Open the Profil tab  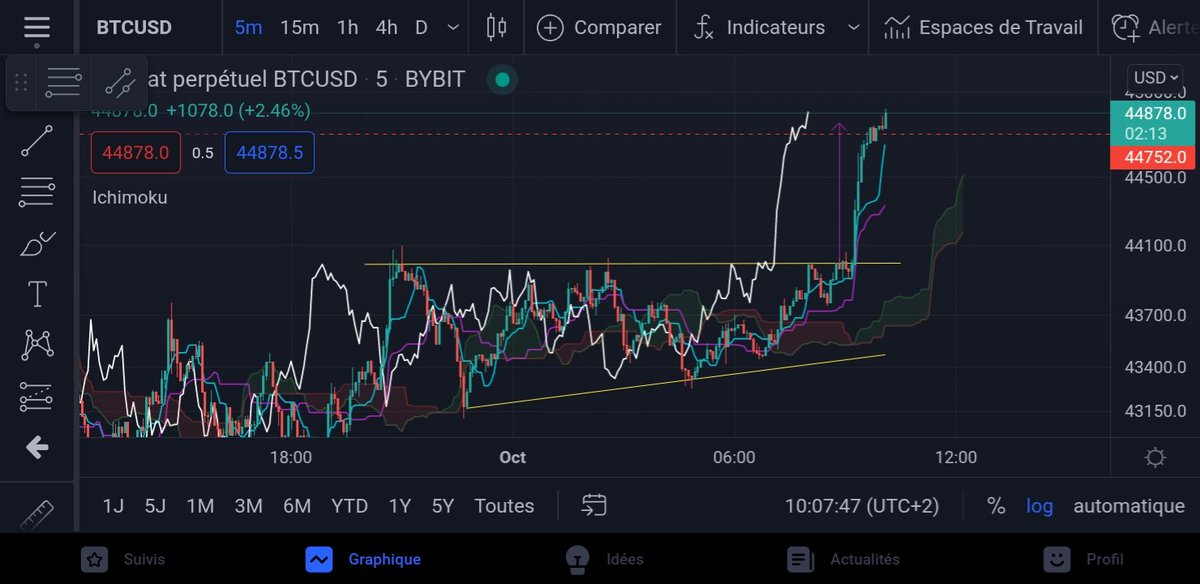pos(1083,559)
